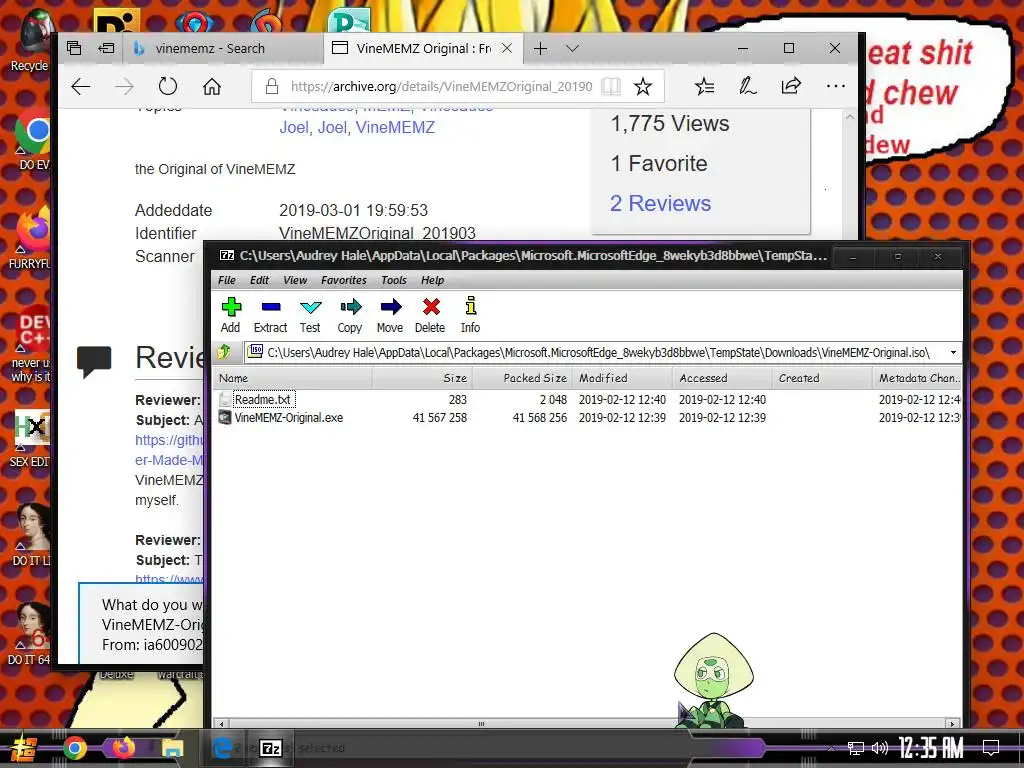Screen dimensions: 1024x768
Task: Open the Action Center notification icon
Action: (991, 748)
